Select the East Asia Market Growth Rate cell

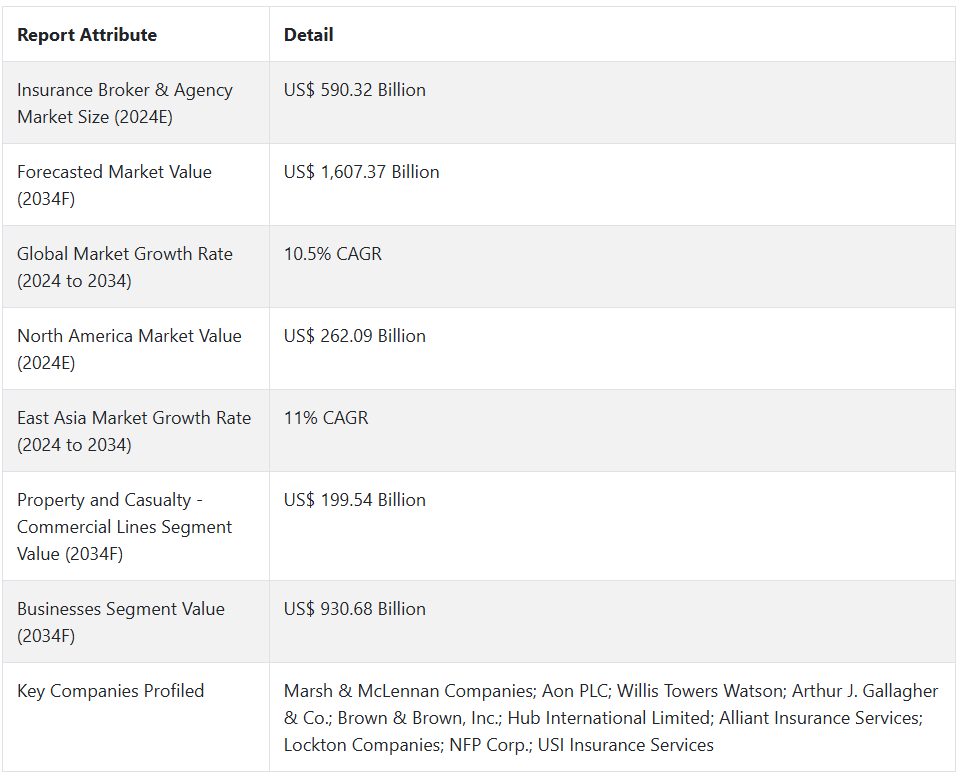(x=134, y=431)
